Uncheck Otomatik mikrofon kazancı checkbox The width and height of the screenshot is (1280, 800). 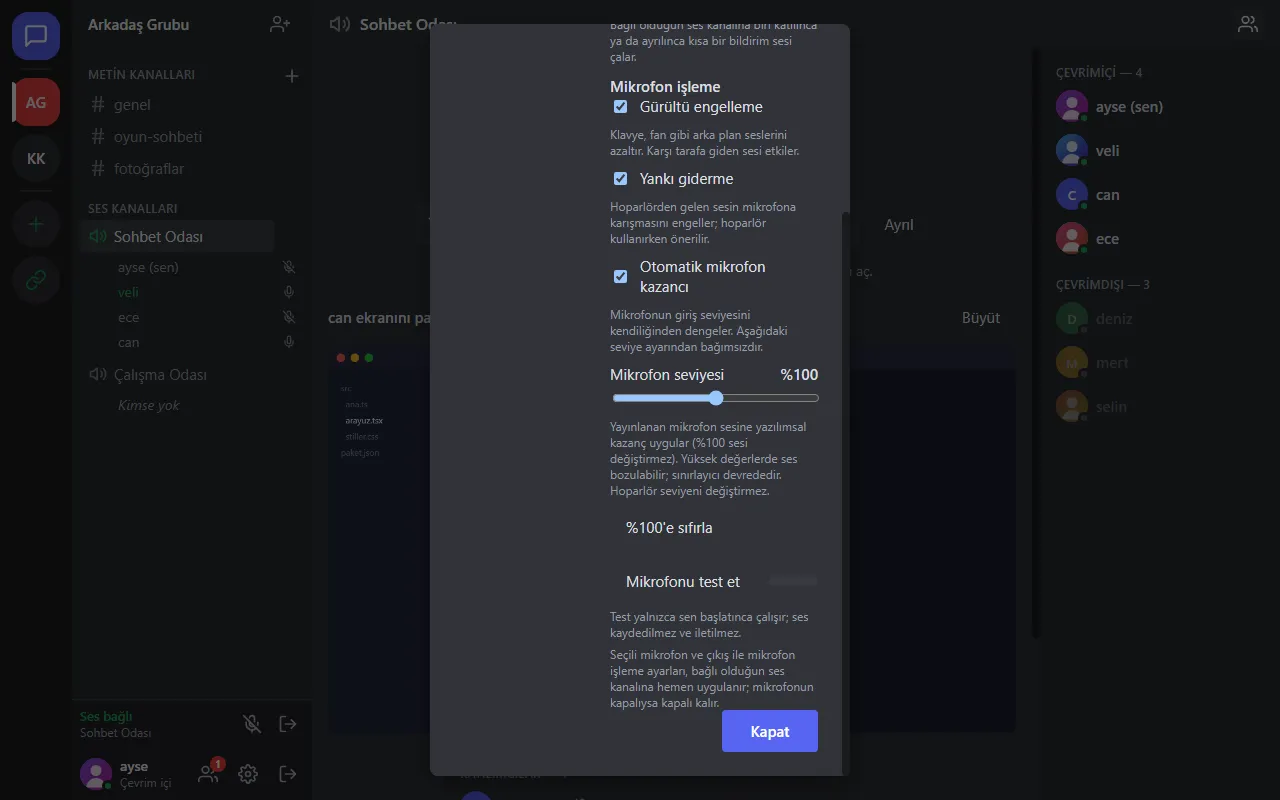[x=620, y=276]
